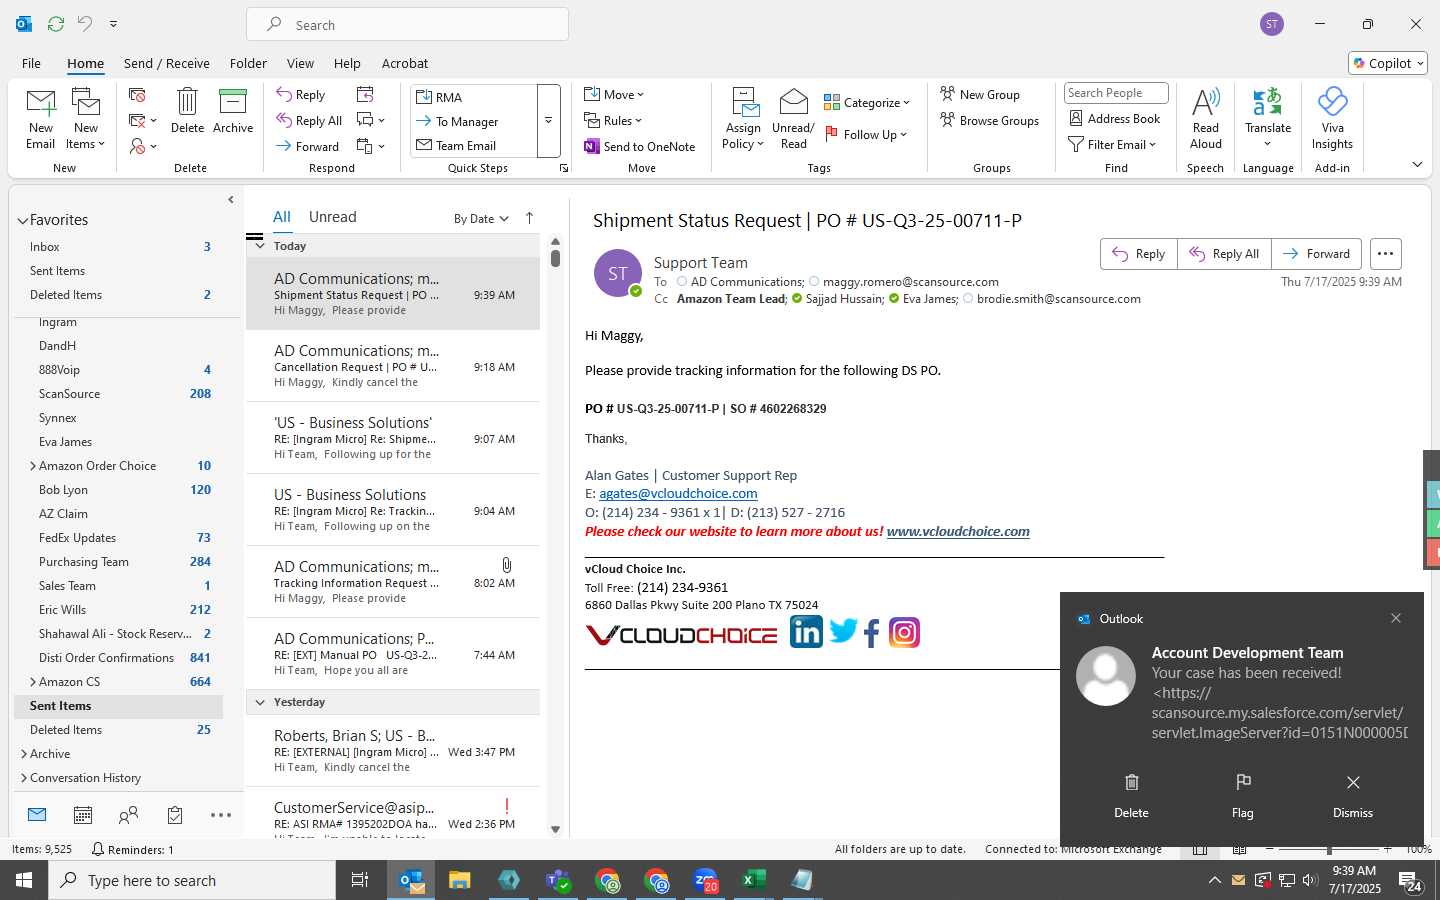The height and width of the screenshot is (900, 1440).
Task: Click the Undo icon in title bar
Action: [x=84, y=24]
